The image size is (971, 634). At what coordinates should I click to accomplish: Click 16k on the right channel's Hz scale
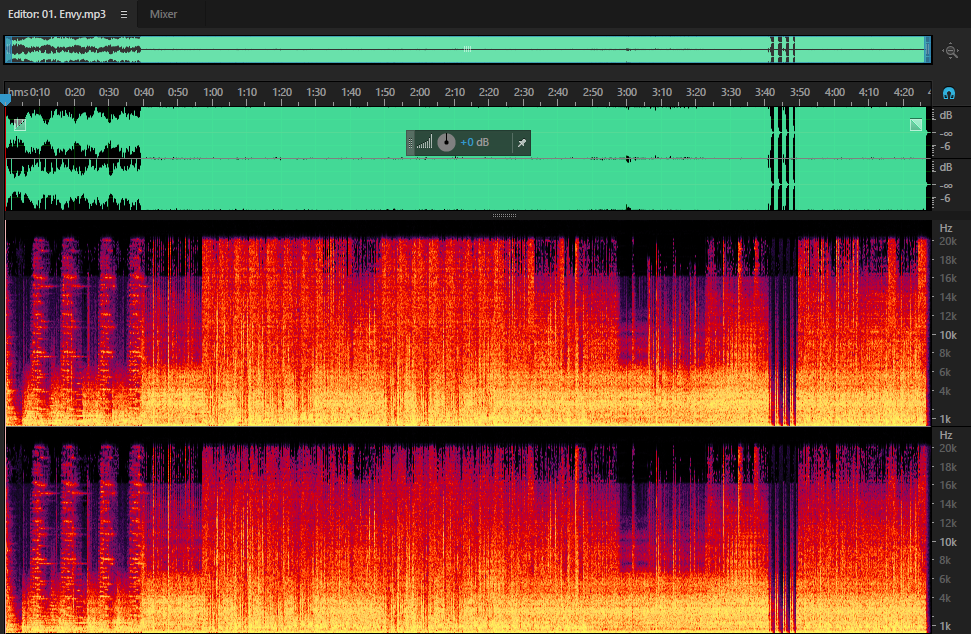coord(947,485)
